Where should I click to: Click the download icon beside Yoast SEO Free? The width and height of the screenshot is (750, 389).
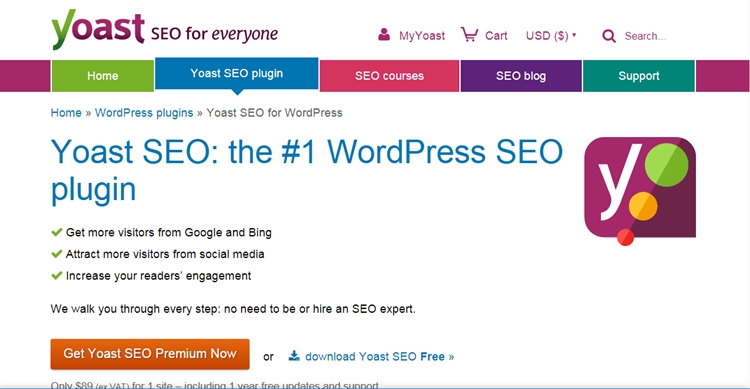click(x=294, y=356)
